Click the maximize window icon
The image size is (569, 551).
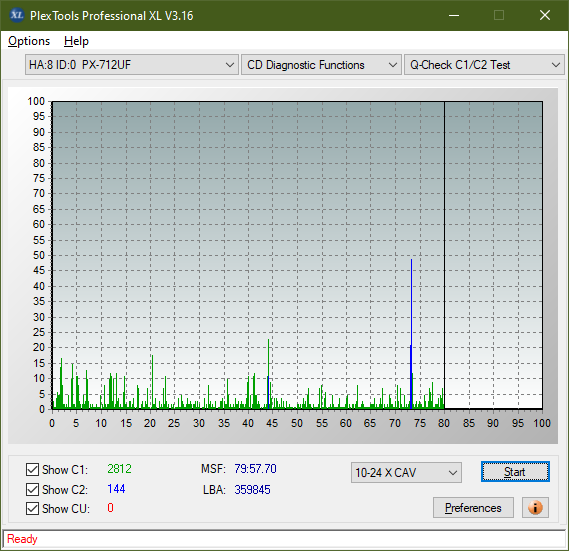point(499,15)
